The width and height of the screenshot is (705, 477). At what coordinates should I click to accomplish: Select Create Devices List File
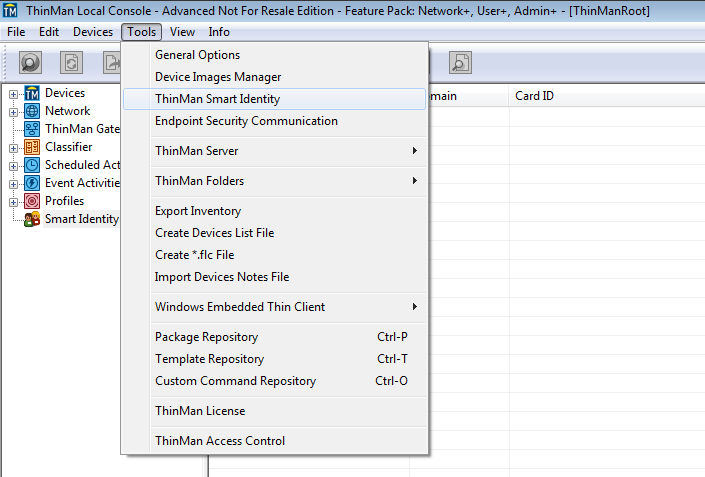pyautogui.click(x=275, y=233)
